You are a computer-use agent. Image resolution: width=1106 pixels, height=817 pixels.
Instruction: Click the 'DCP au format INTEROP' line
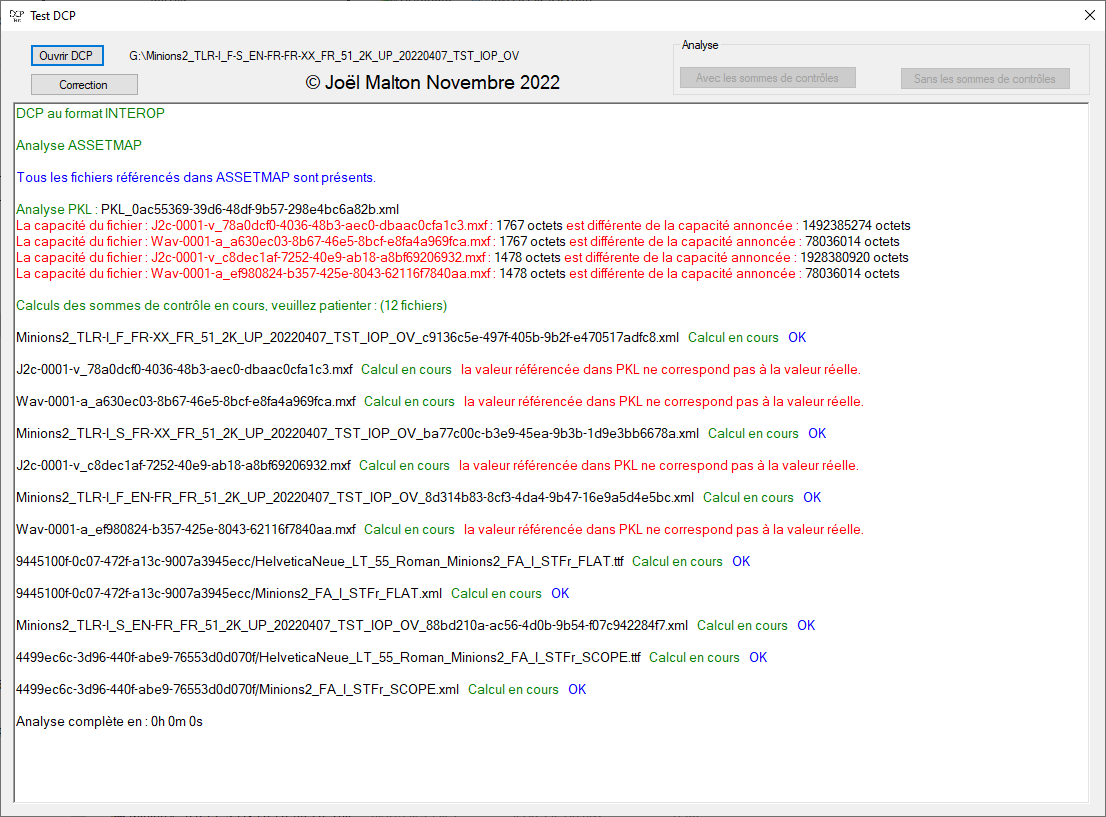click(x=90, y=114)
